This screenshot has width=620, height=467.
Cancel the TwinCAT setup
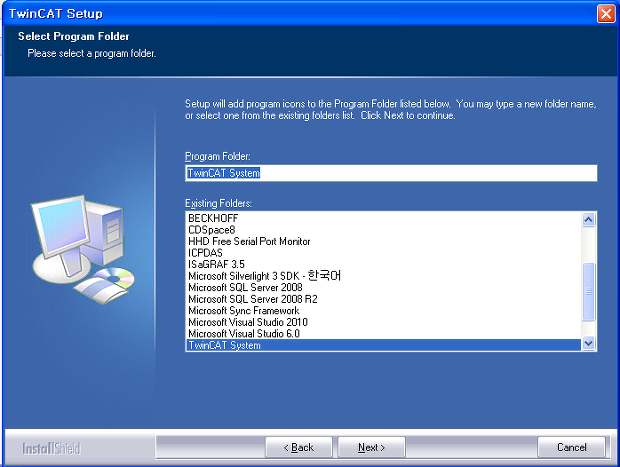point(571,447)
